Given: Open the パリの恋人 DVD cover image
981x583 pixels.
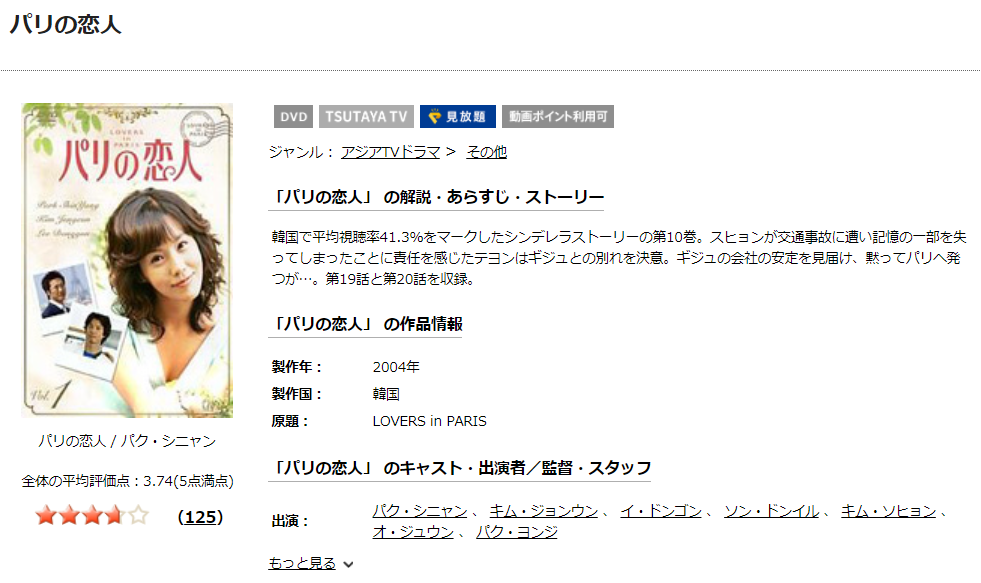Looking at the screenshot, I should click(x=127, y=260).
